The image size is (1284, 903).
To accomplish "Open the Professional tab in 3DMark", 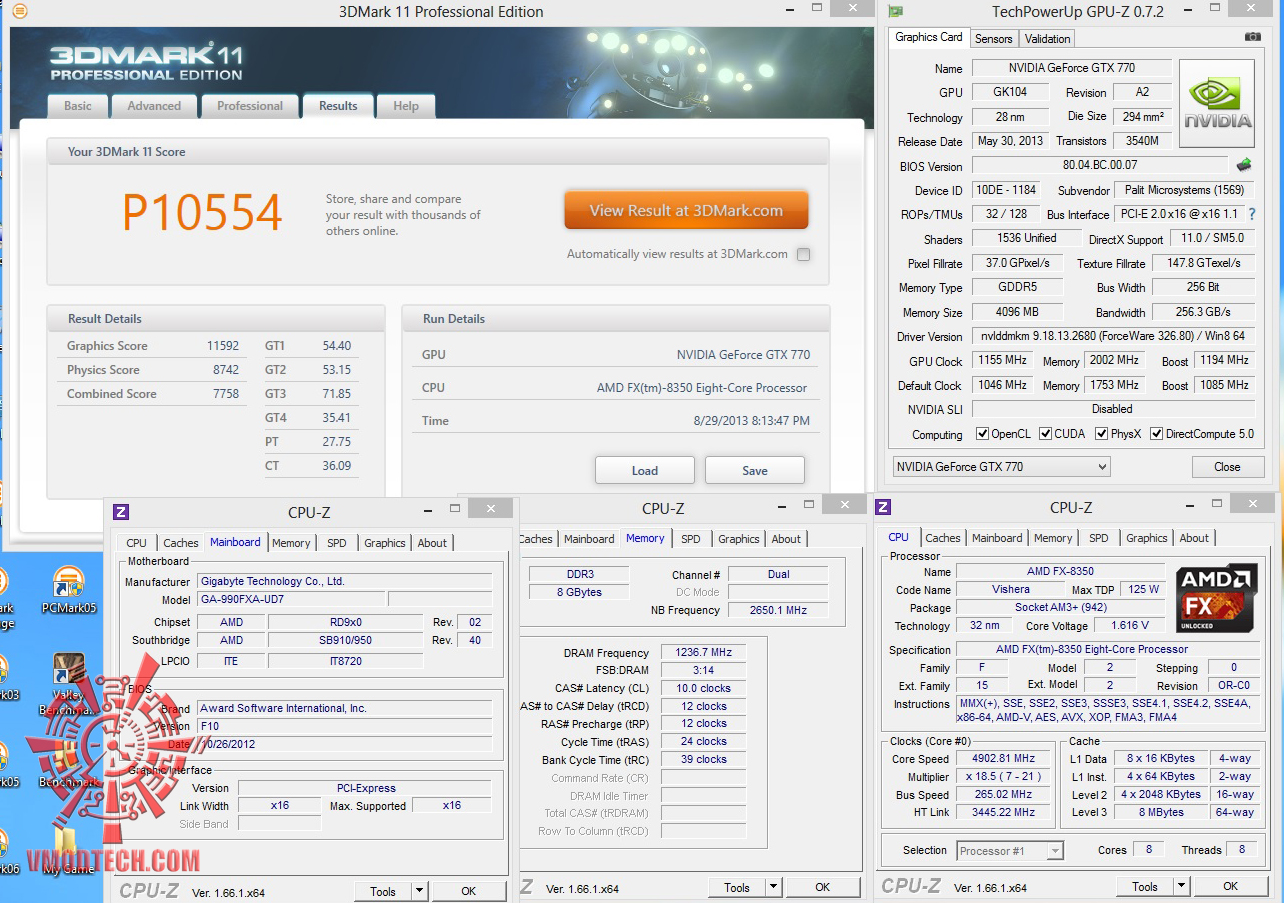I will (x=250, y=106).
